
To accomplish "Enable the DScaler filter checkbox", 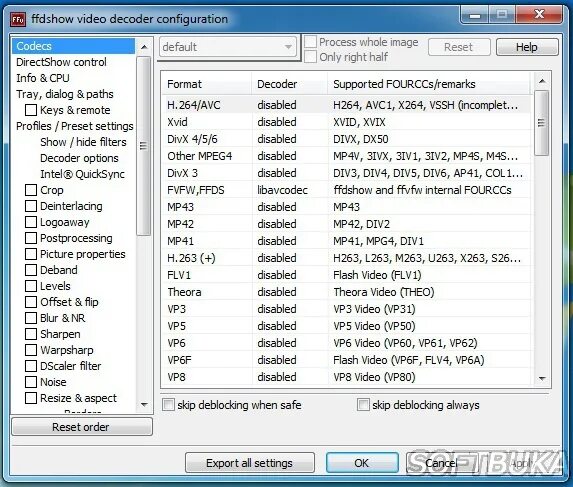I will pyautogui.click(x=31, y=366).
